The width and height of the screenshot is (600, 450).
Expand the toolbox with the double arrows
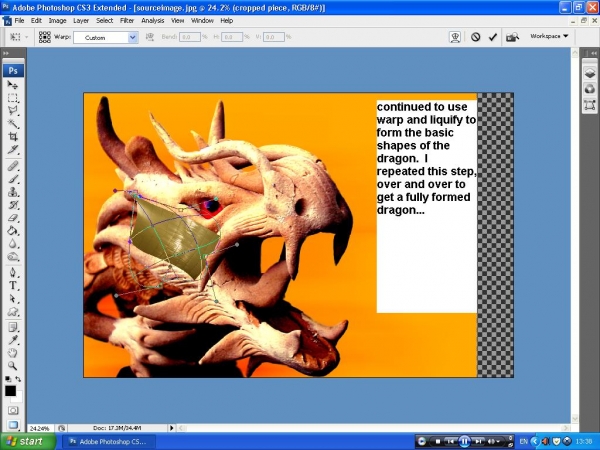(x=6, y=53)
